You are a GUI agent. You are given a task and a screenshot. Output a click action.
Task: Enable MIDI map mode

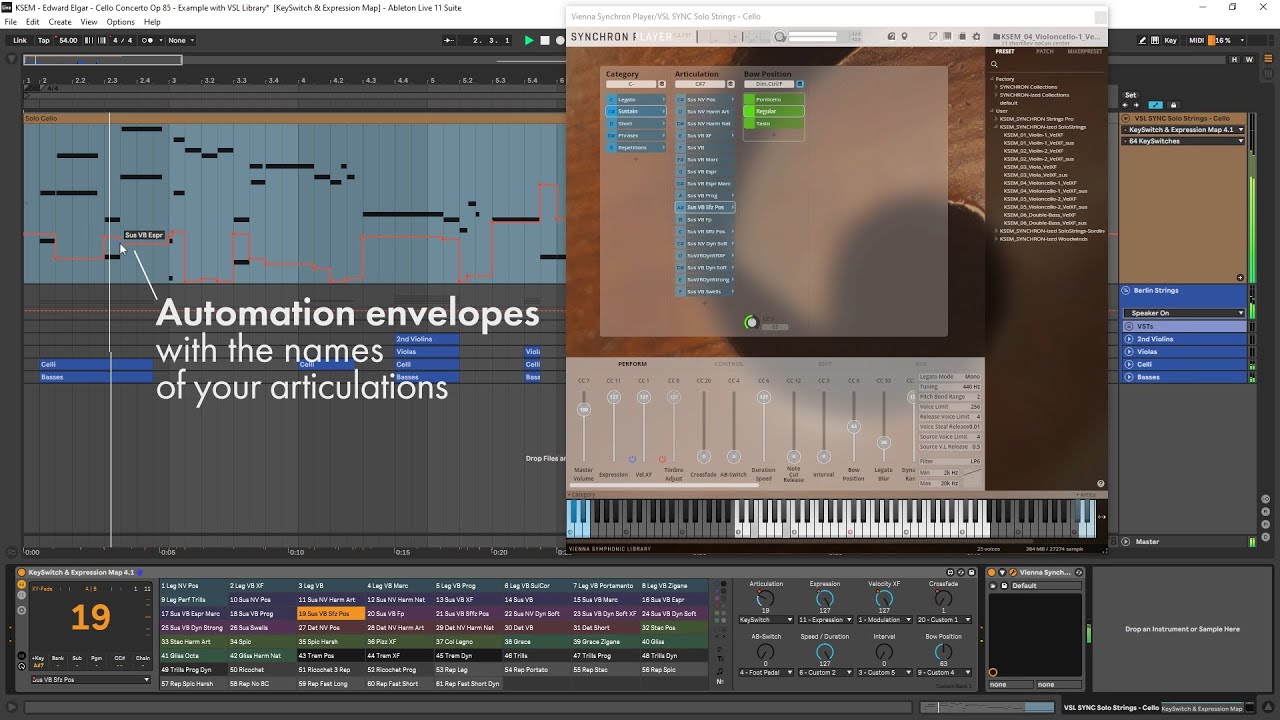point(1196,40)
